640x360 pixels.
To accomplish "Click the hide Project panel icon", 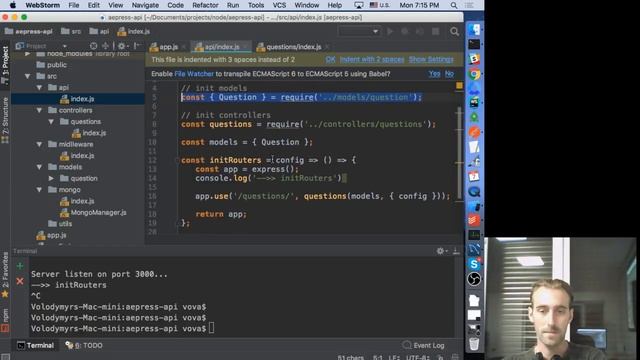I will click(x=138, y=46).
